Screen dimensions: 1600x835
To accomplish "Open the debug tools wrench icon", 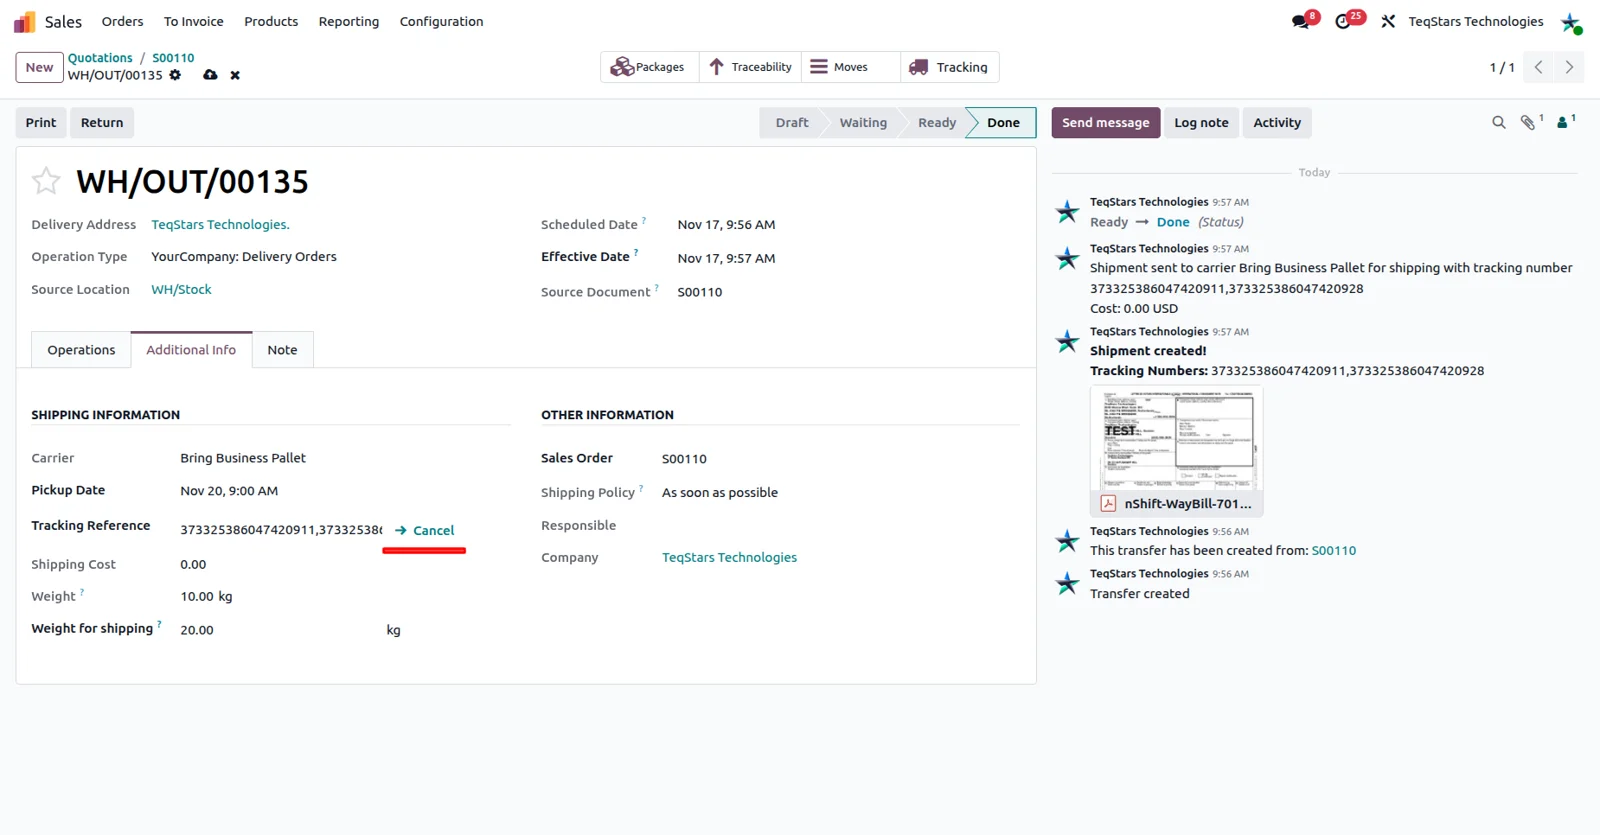I will (1388, 22).
